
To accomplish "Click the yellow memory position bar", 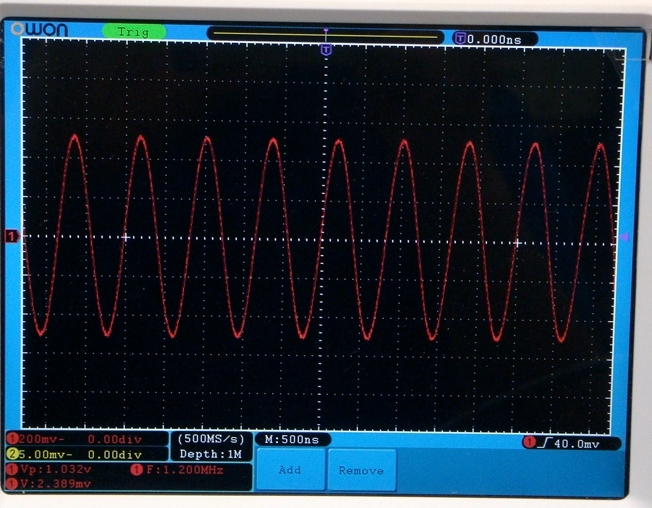I will [x=326, y=35].
